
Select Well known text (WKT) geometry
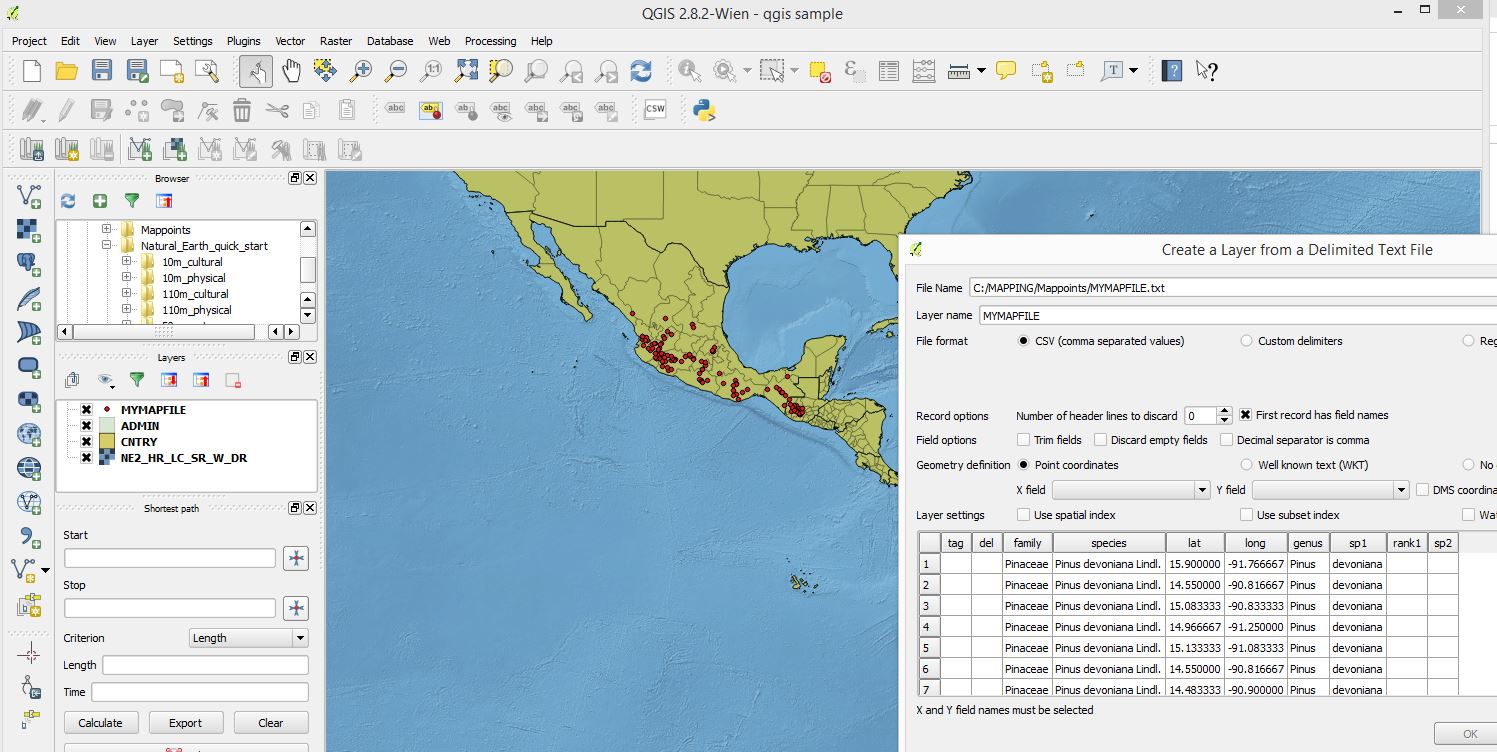coord(1246,465)
